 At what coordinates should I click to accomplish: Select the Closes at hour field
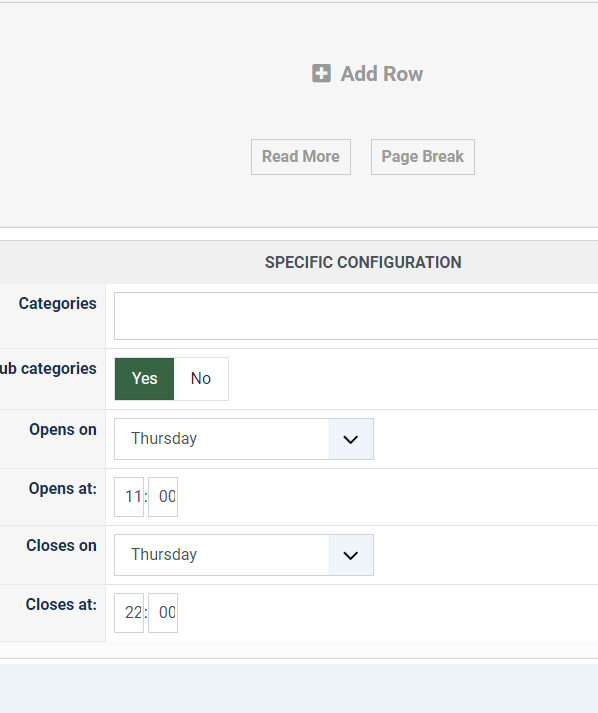click(129, 613)
